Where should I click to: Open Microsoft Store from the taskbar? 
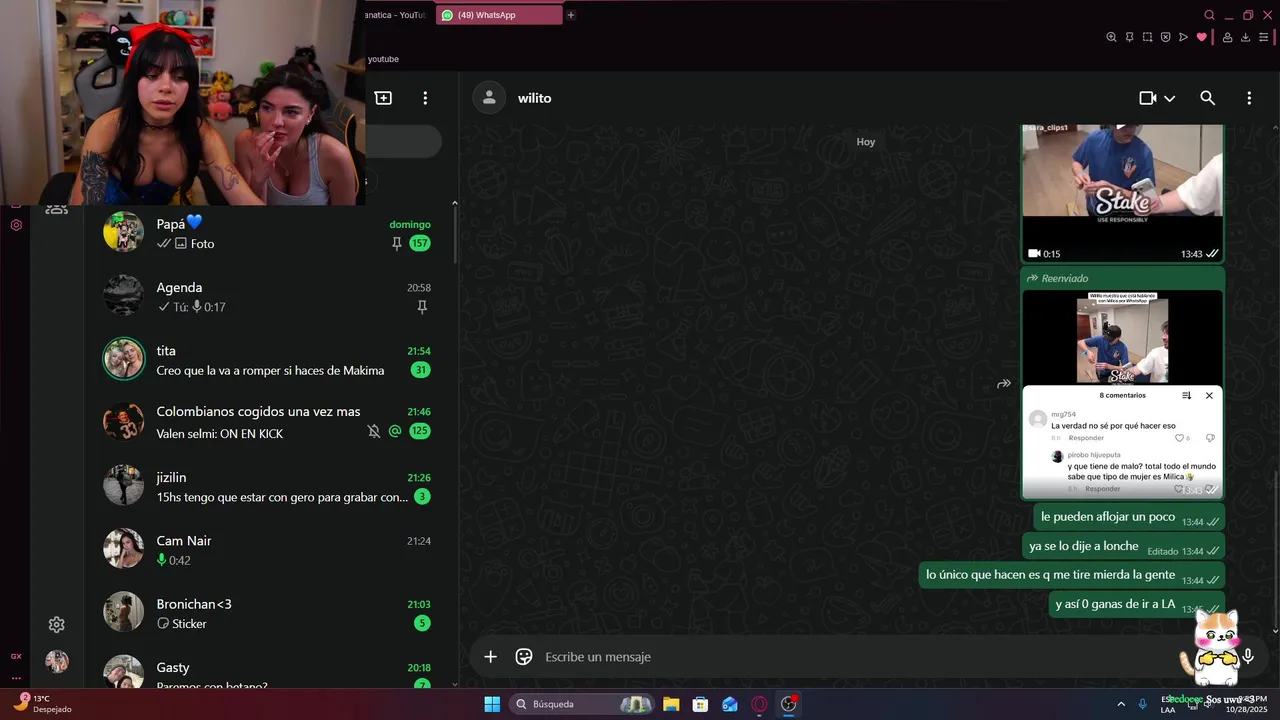[700, 704]
